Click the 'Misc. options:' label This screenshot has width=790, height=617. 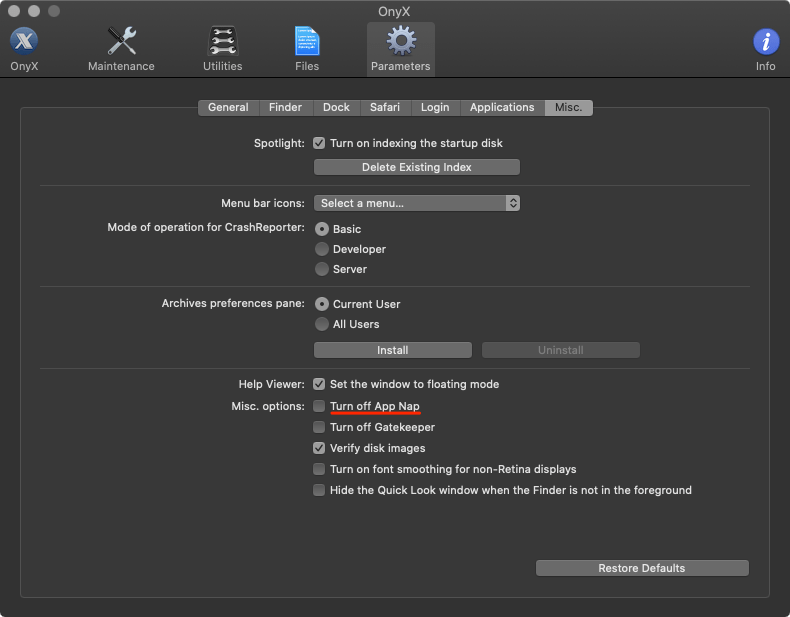point(268,406)
